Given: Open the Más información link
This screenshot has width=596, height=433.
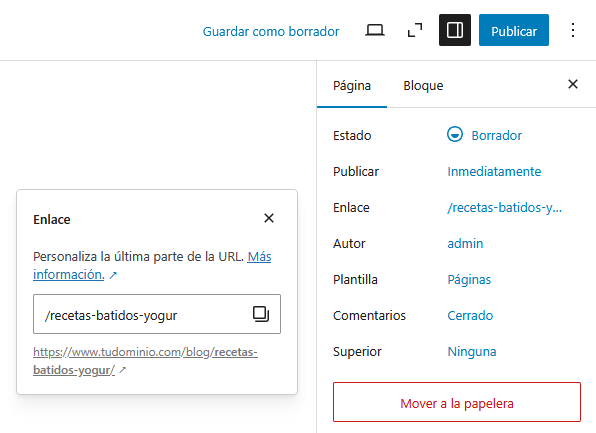Looking at the screenshot, I should click(x=152, y=266).
